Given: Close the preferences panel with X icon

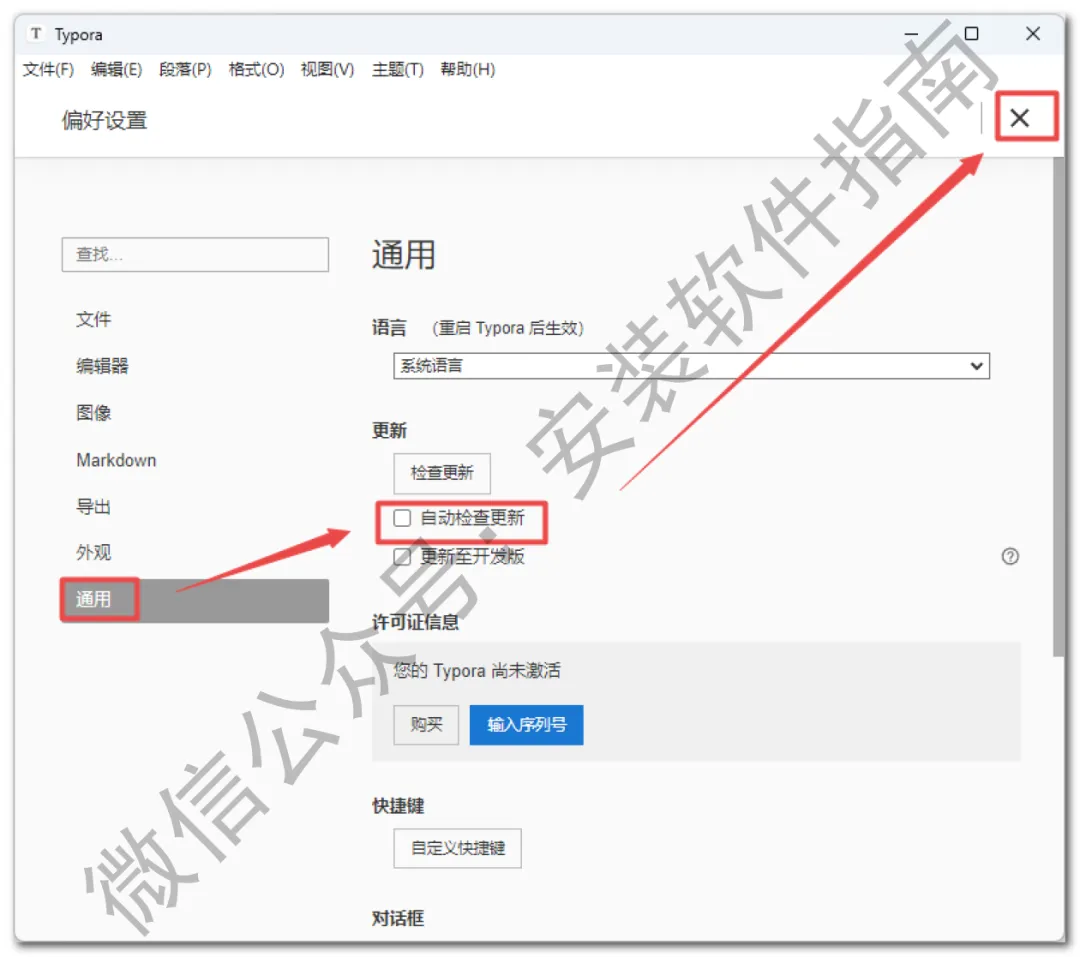Looking at the screenshot, I should (x=1019, y=118).
